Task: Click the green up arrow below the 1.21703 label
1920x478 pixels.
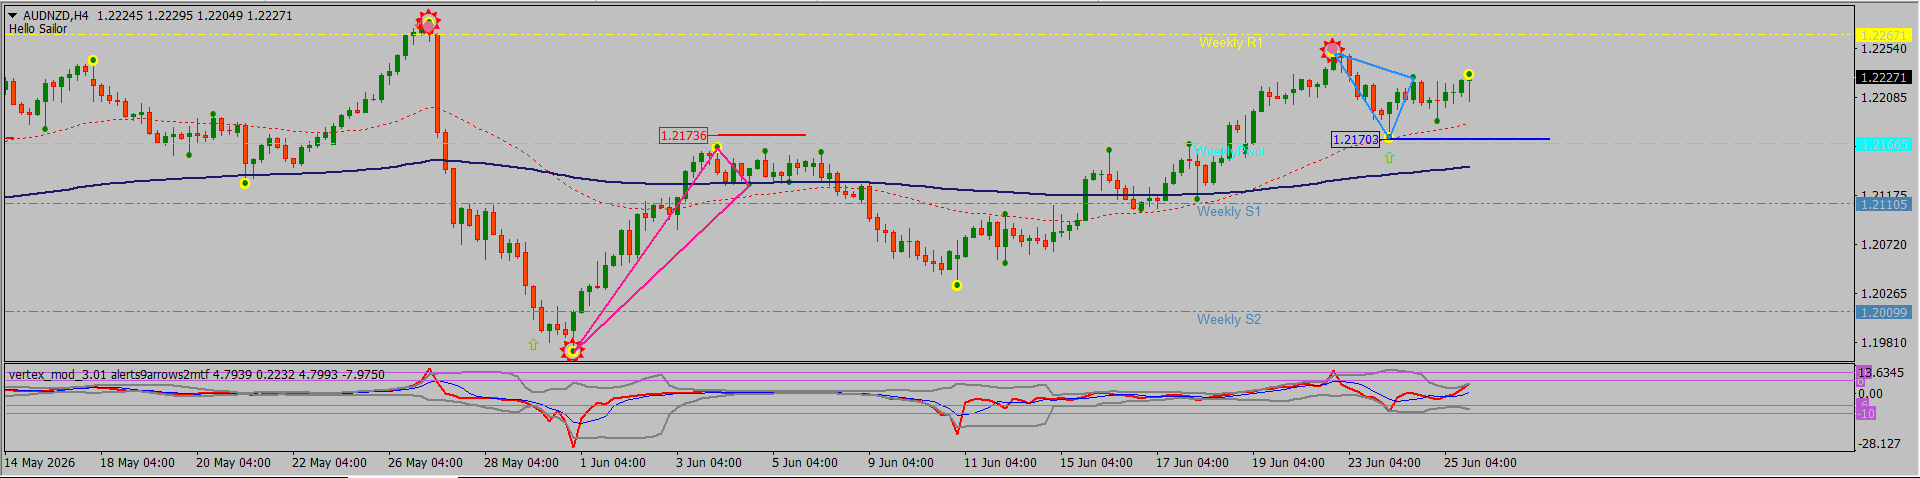Action: 1388,158
